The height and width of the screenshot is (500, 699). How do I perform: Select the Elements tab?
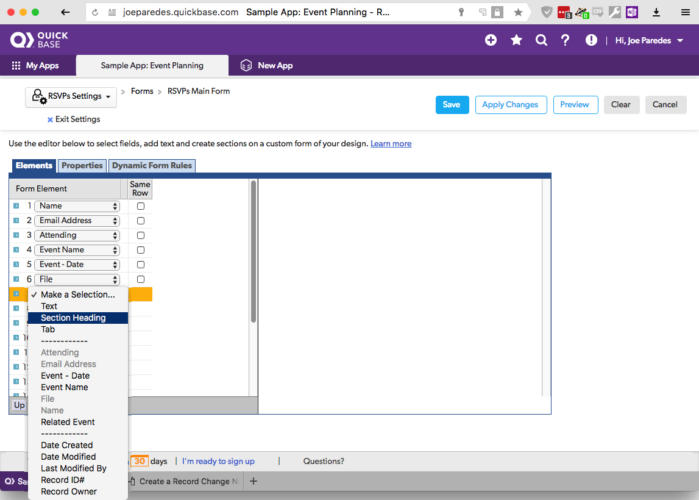34,165
